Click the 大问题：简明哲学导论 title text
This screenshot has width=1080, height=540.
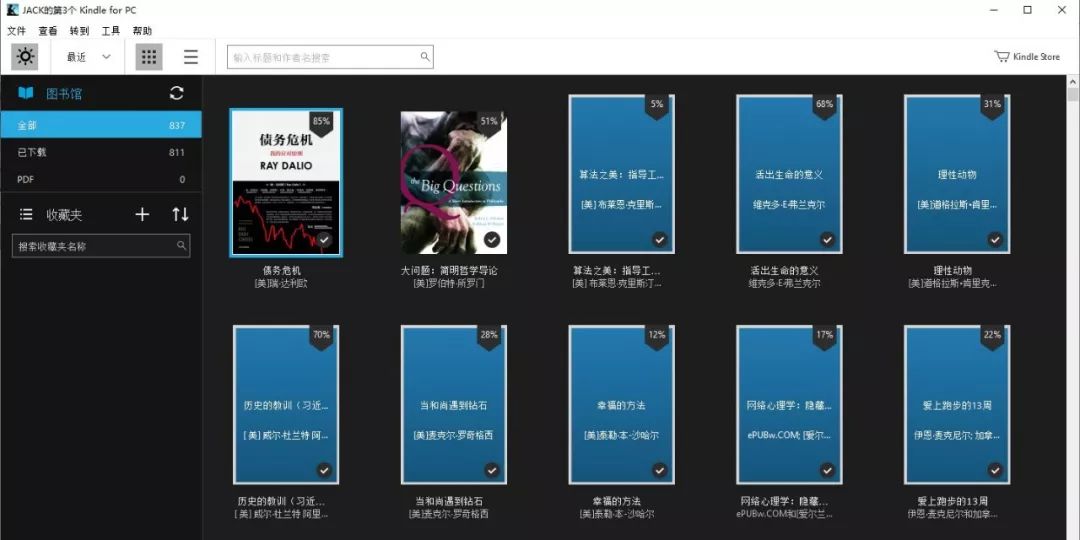point(449,271)
